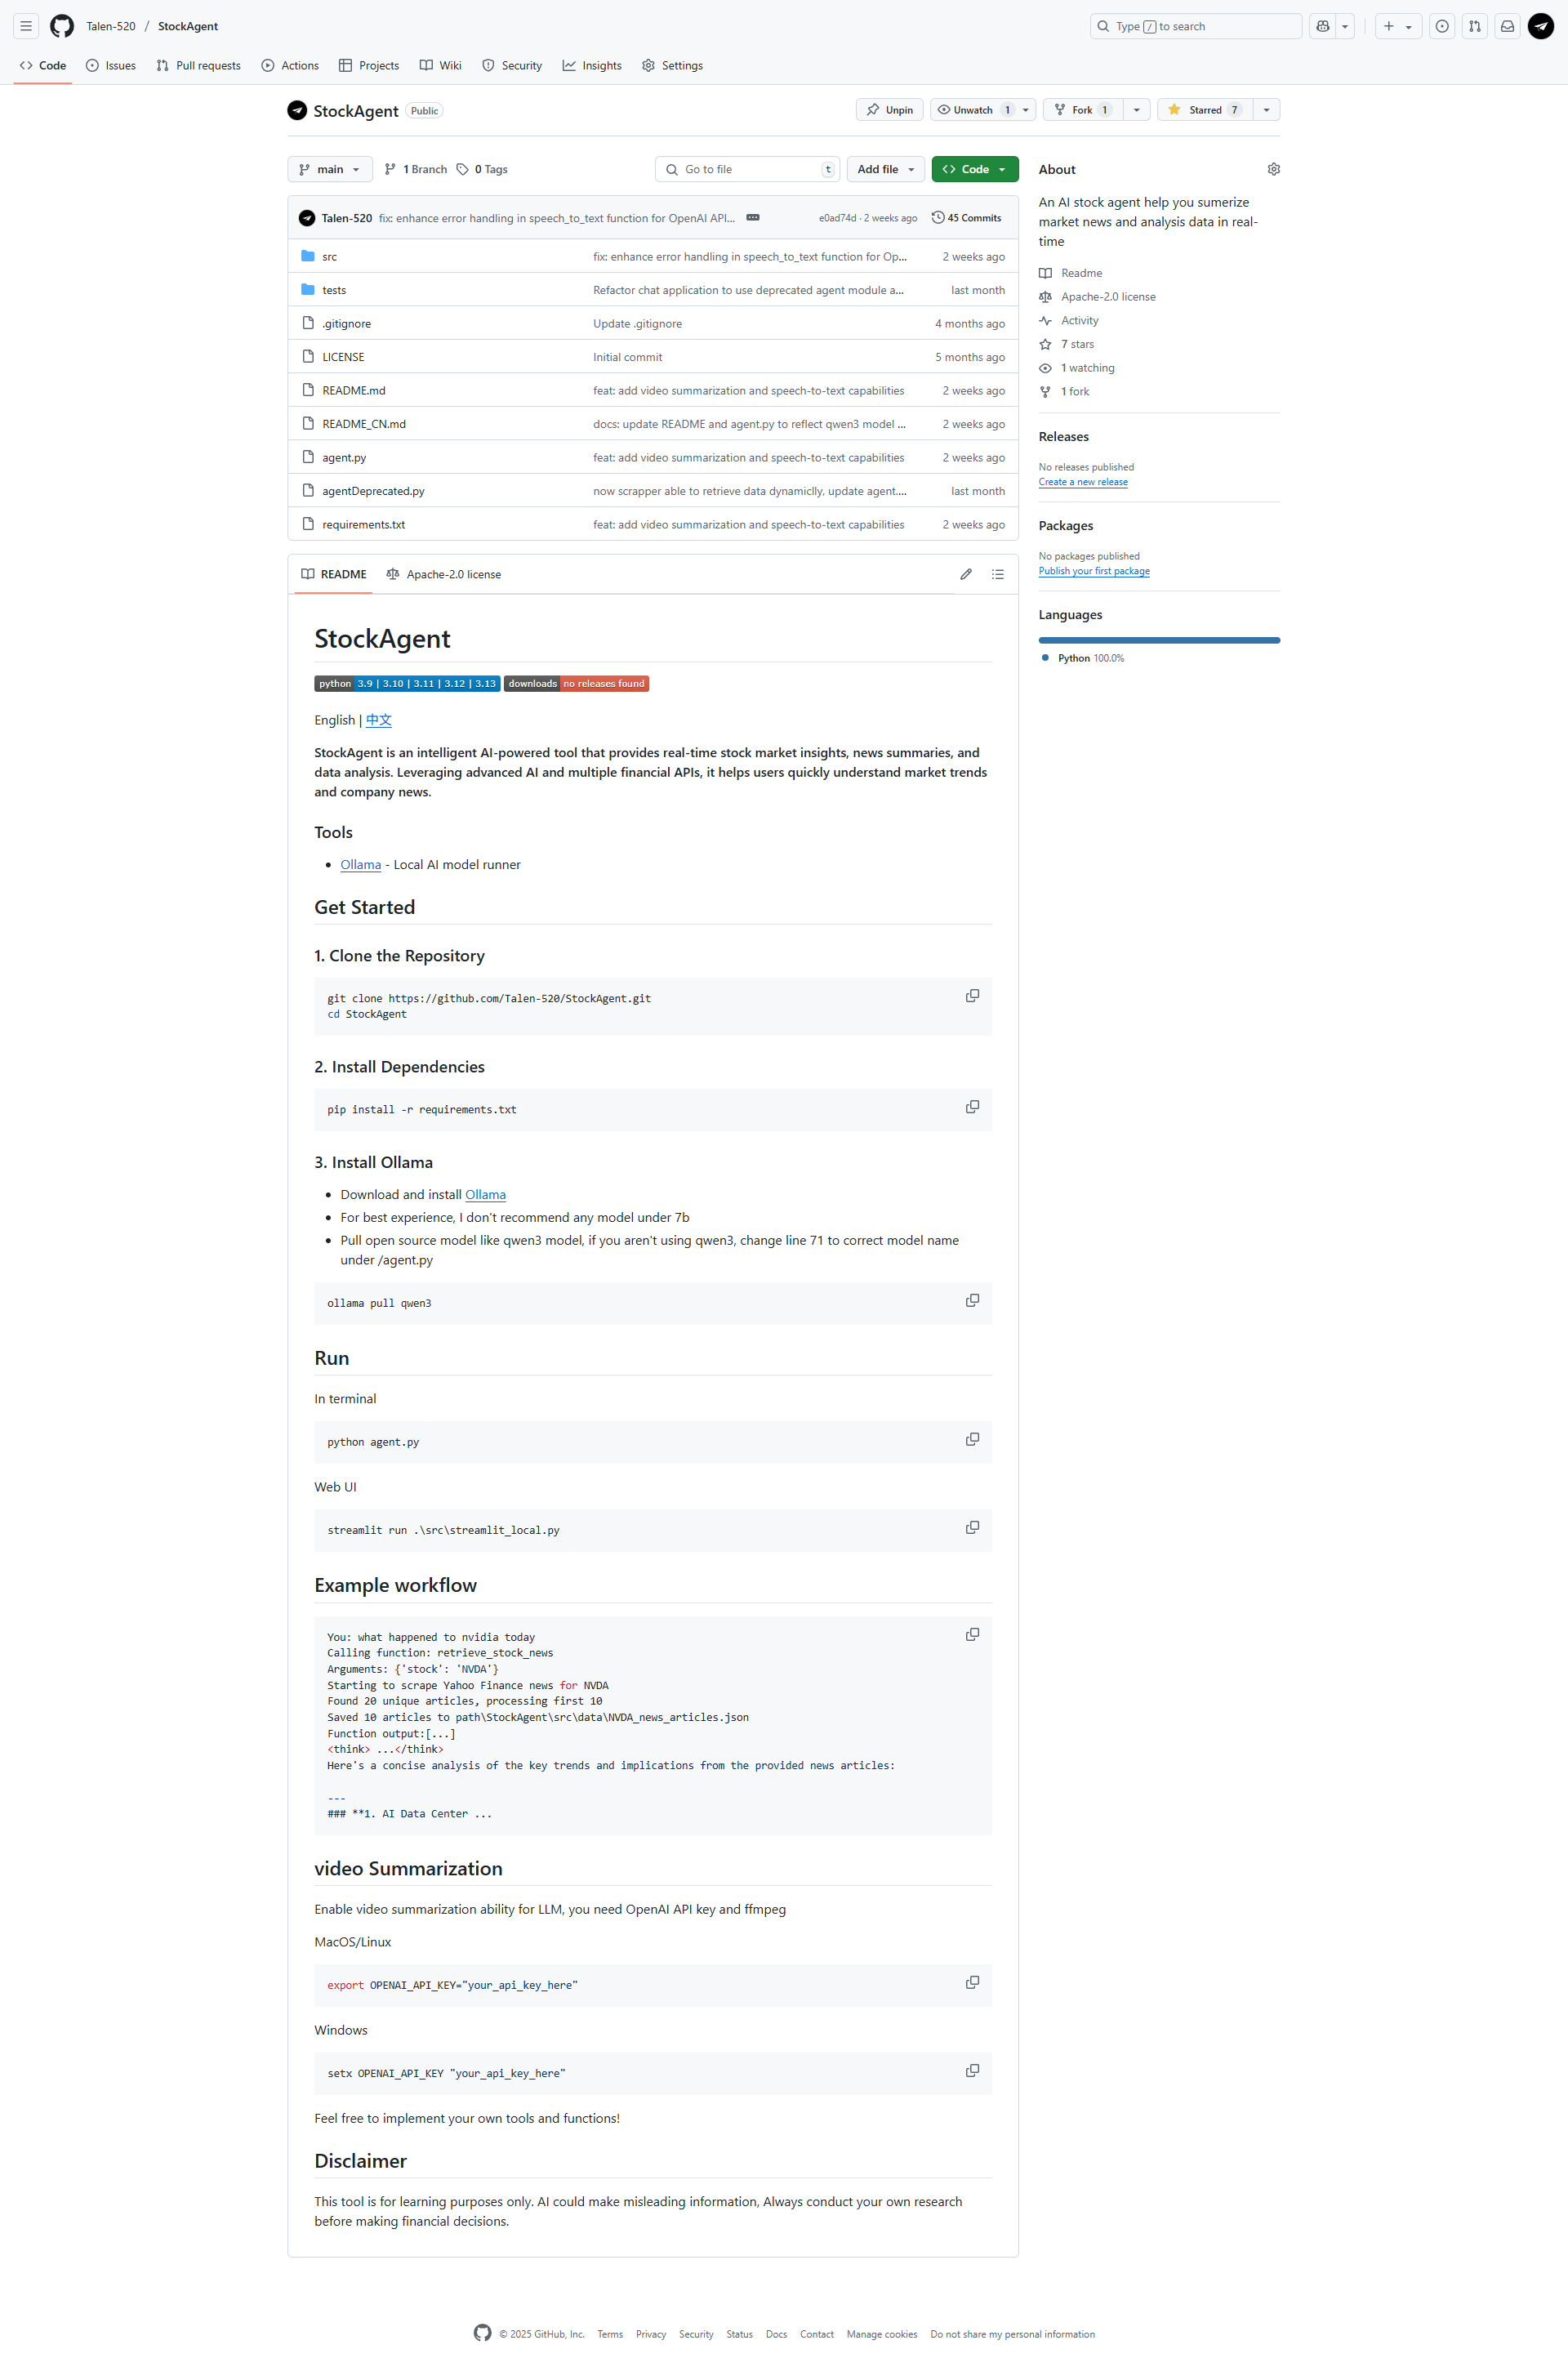Viewport: 1568px width, 2376px height.
Task: Copy the git clone command
Action: 972,996
